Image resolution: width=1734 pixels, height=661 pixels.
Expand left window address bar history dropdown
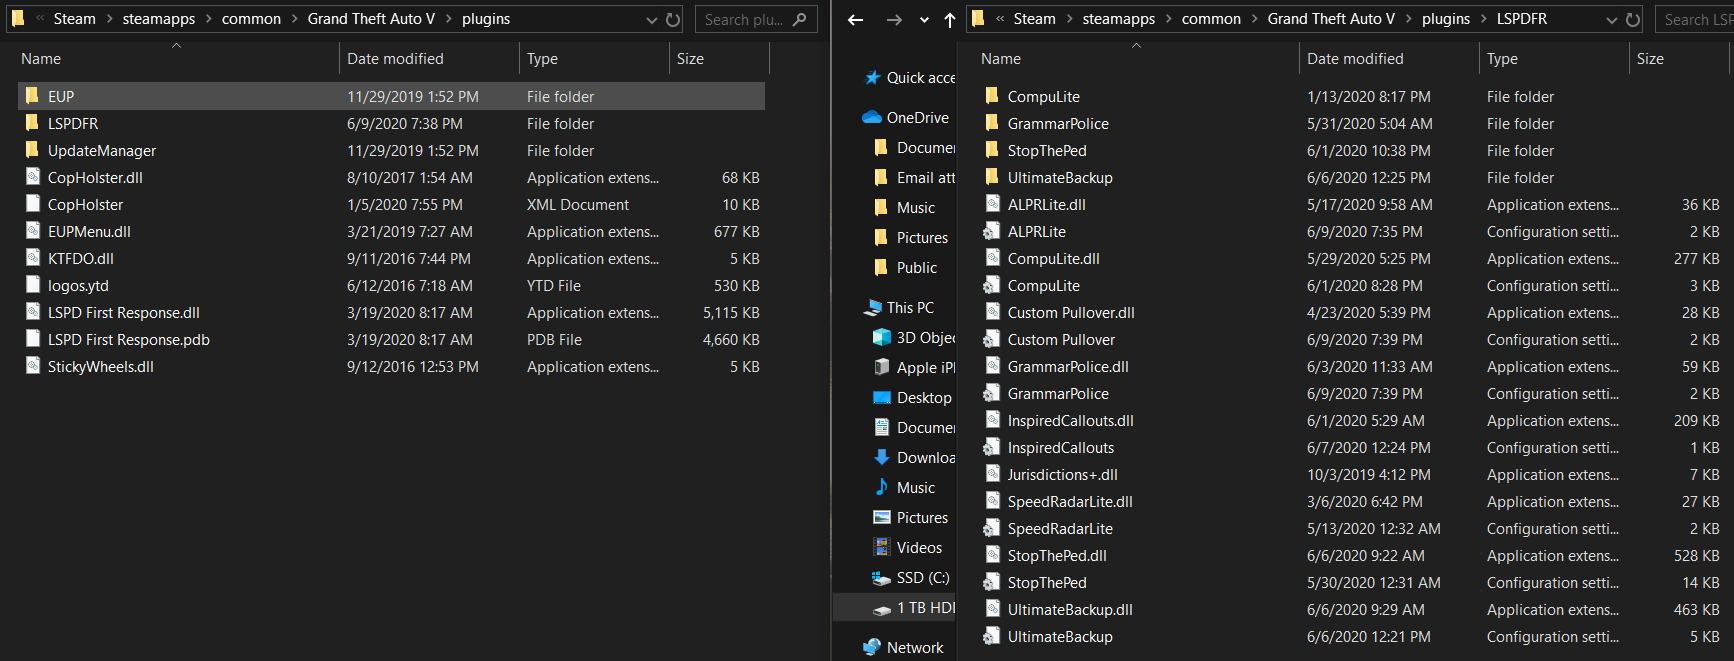pos(652,19)
